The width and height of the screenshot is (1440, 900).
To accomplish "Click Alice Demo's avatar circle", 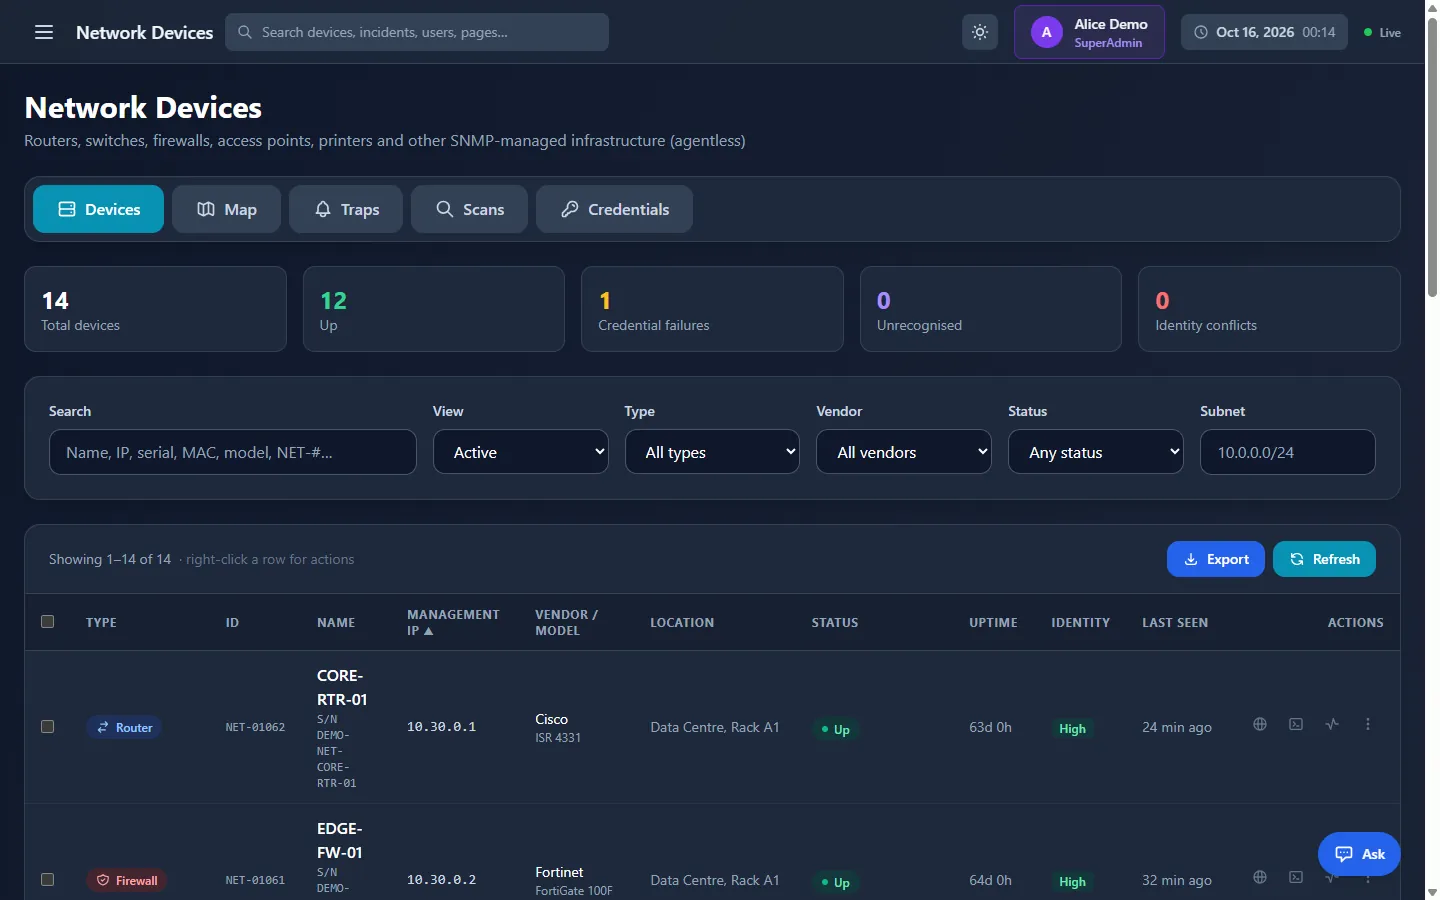I will click(1047, 33).
